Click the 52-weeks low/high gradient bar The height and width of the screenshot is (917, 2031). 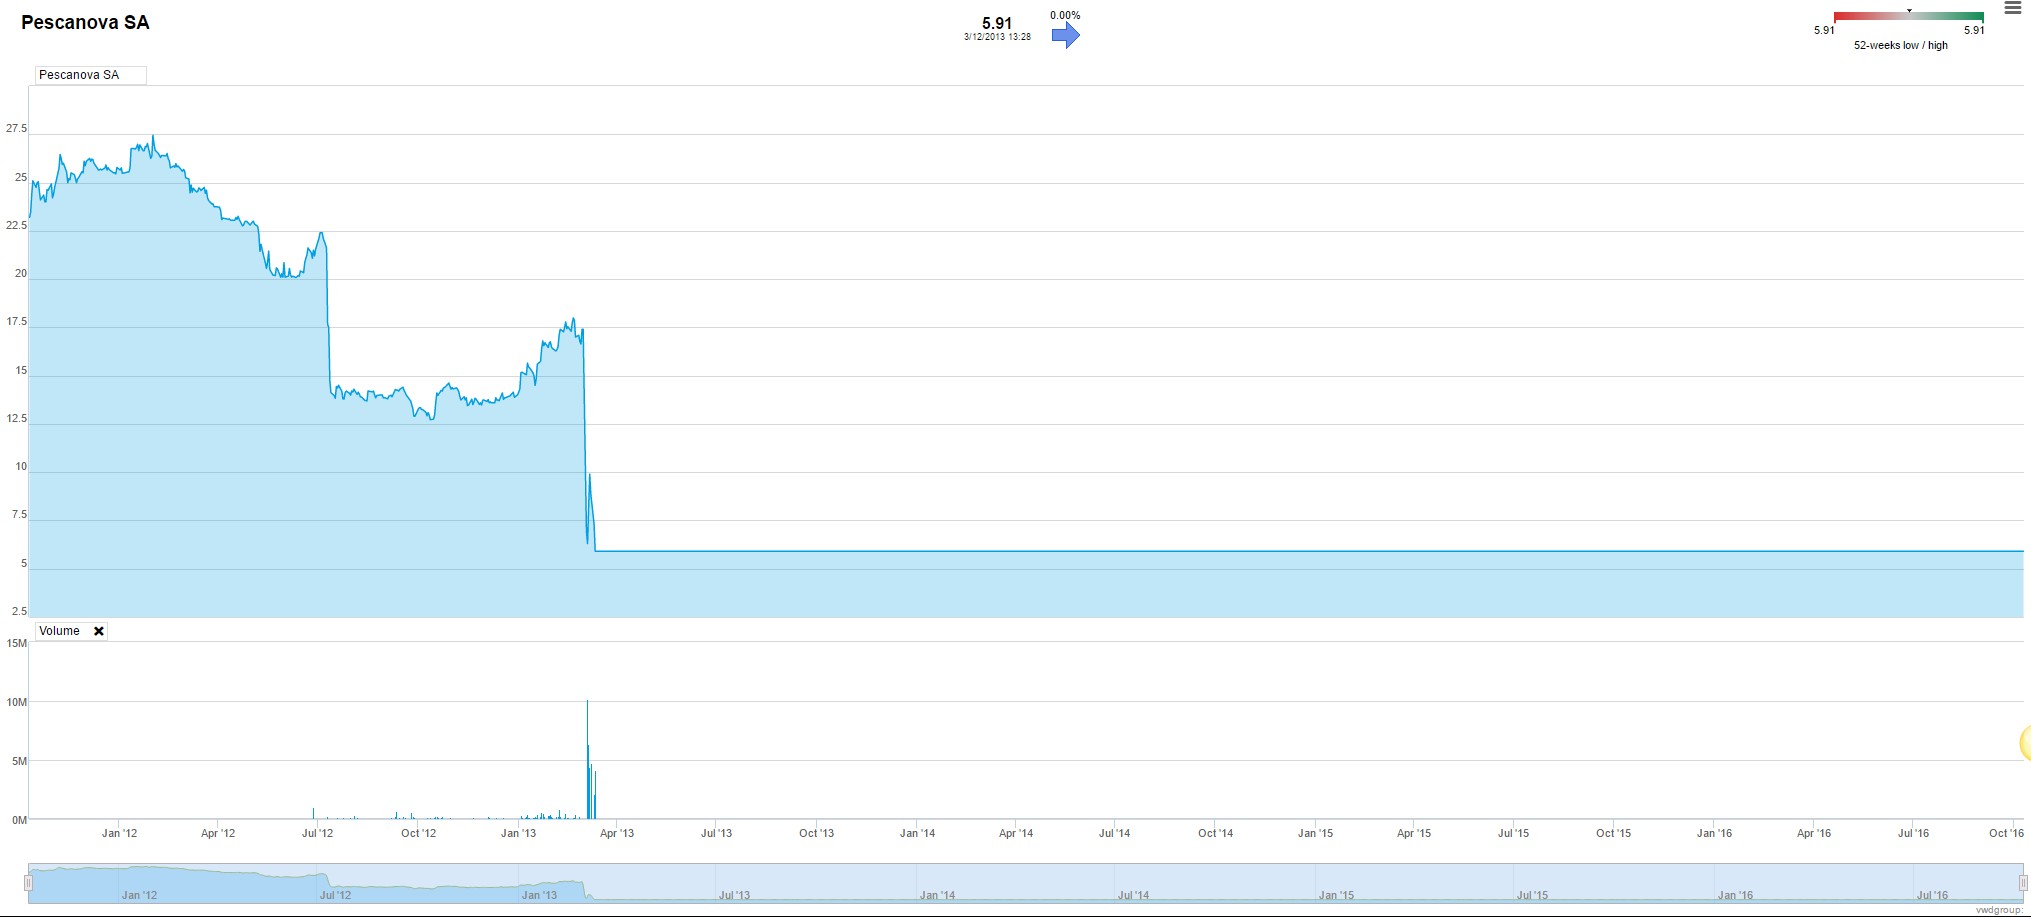point(1908,17)
